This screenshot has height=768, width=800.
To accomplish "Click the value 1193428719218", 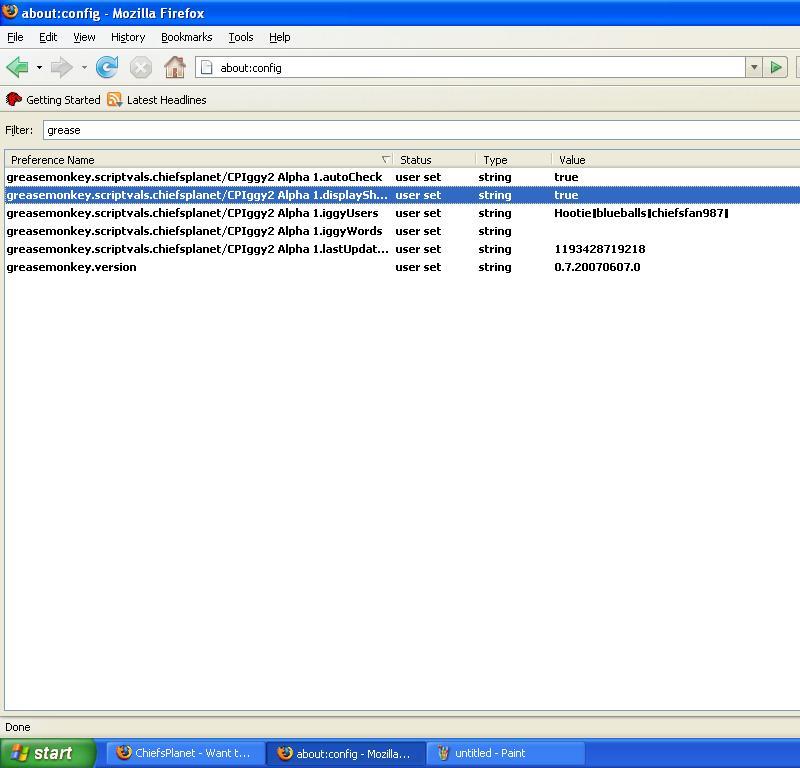I will point(599,249).
